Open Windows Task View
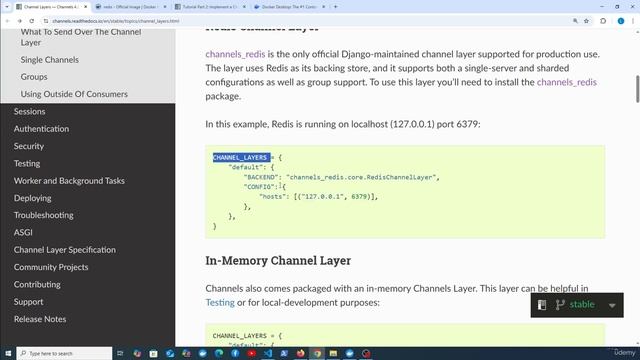 120,353
